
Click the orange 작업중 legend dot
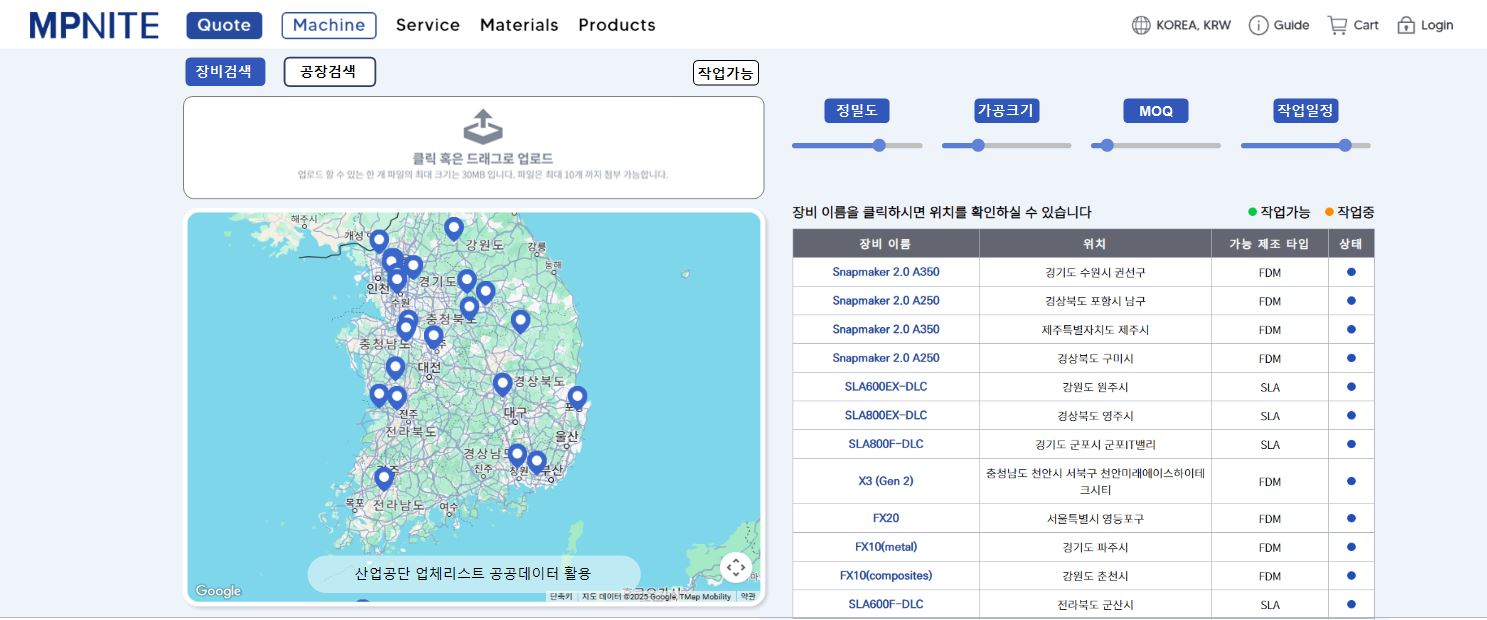(1329, 212)
